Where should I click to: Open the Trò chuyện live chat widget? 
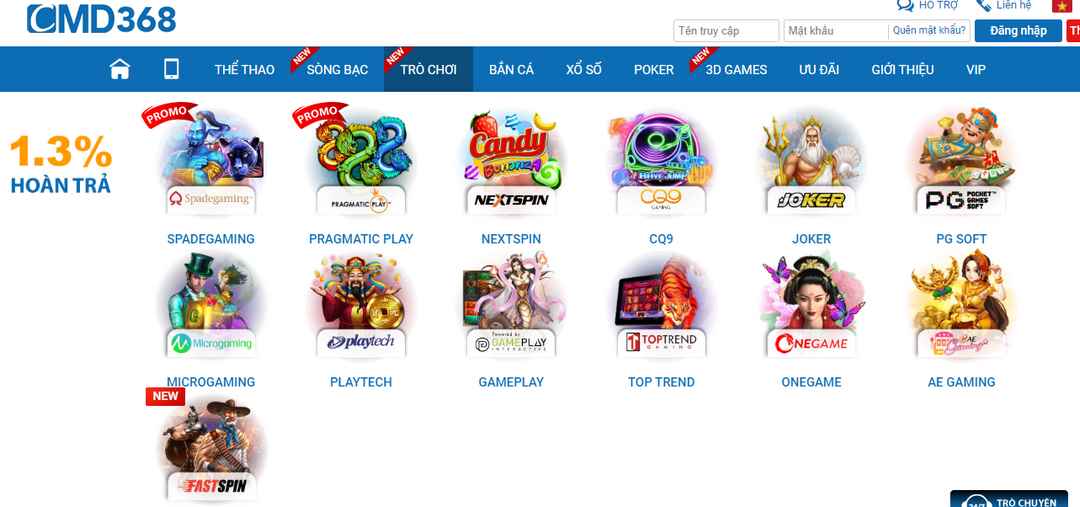(x=1008, y=499)
